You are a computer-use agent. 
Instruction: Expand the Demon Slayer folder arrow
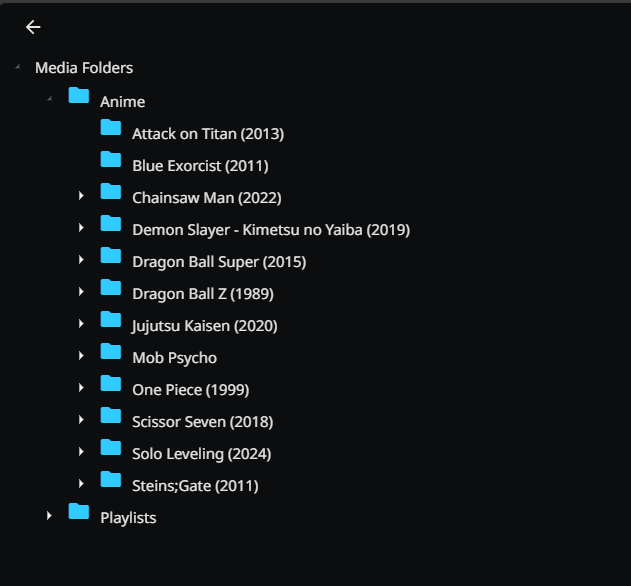coord(81,228)
